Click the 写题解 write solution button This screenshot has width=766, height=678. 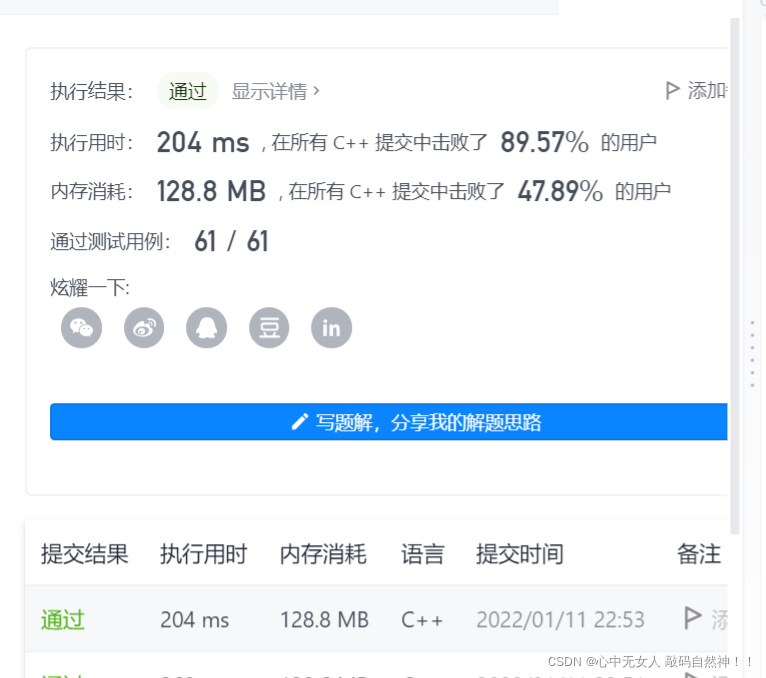point(388,422)
